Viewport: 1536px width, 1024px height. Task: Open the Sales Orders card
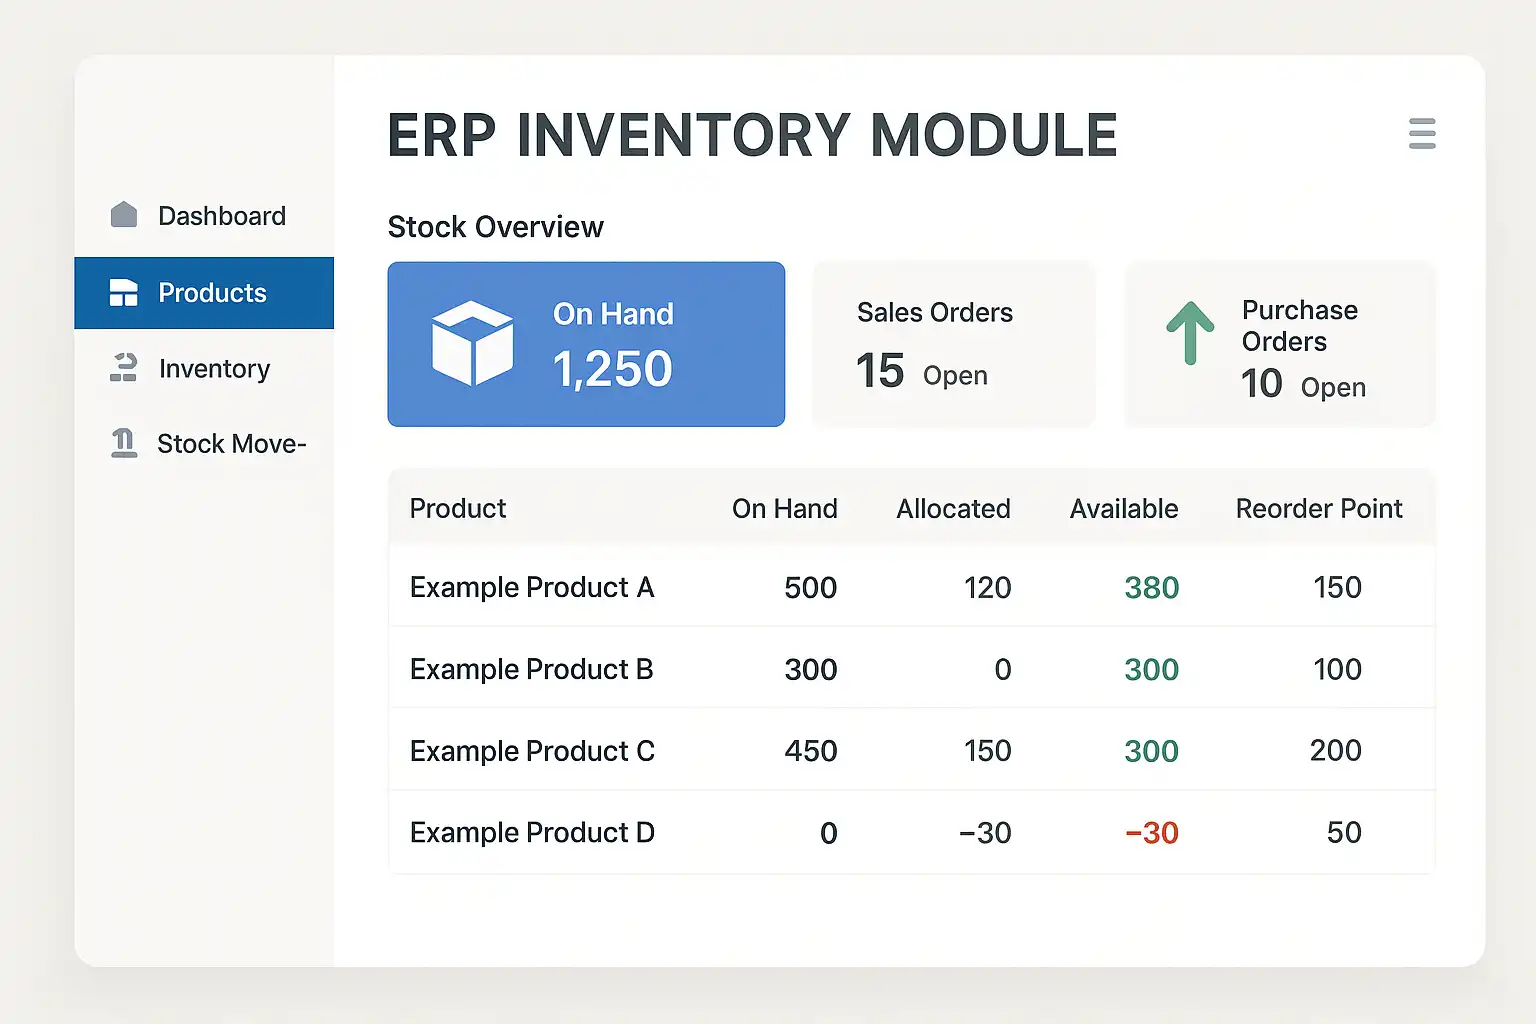(954, 344)
